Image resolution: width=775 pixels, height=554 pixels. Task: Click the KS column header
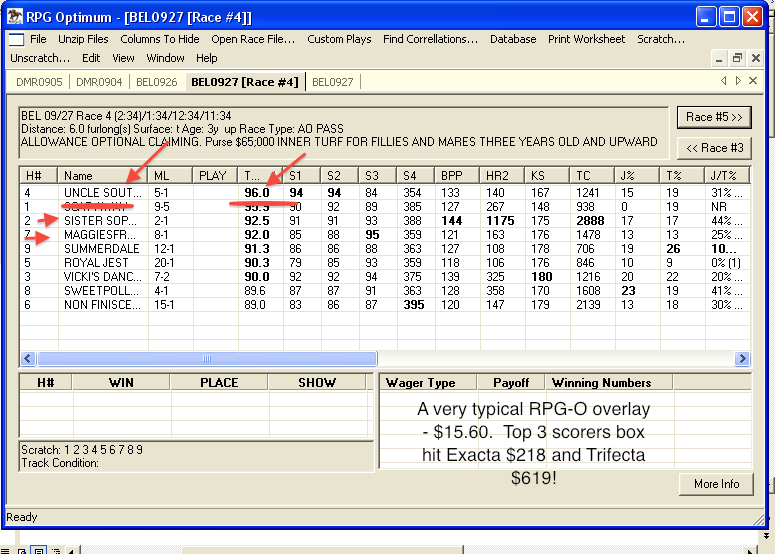pyautogui.click(x=547, y=175)
